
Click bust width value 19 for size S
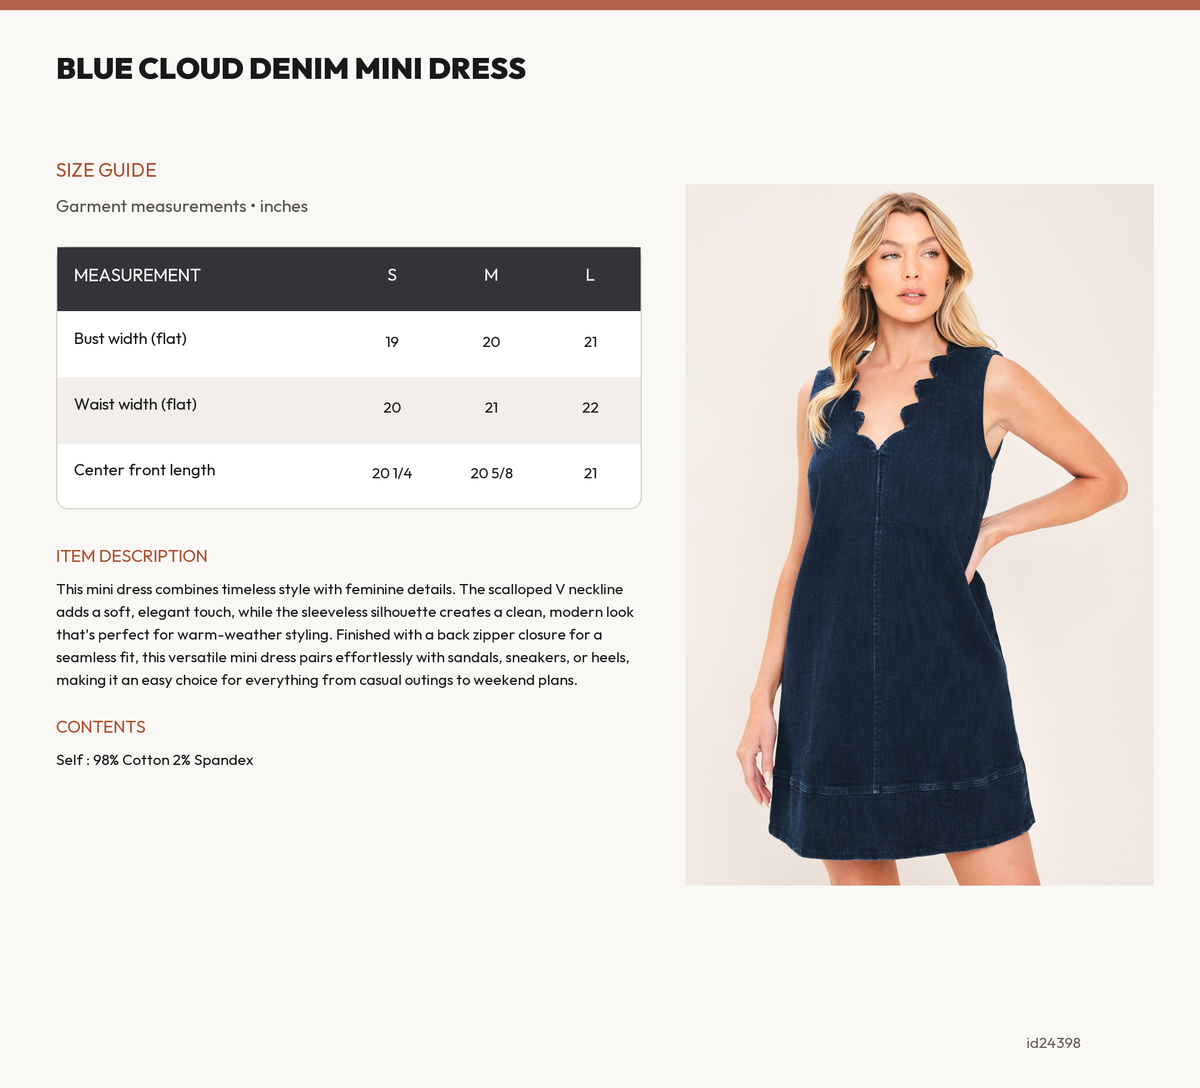click(392, 342)
